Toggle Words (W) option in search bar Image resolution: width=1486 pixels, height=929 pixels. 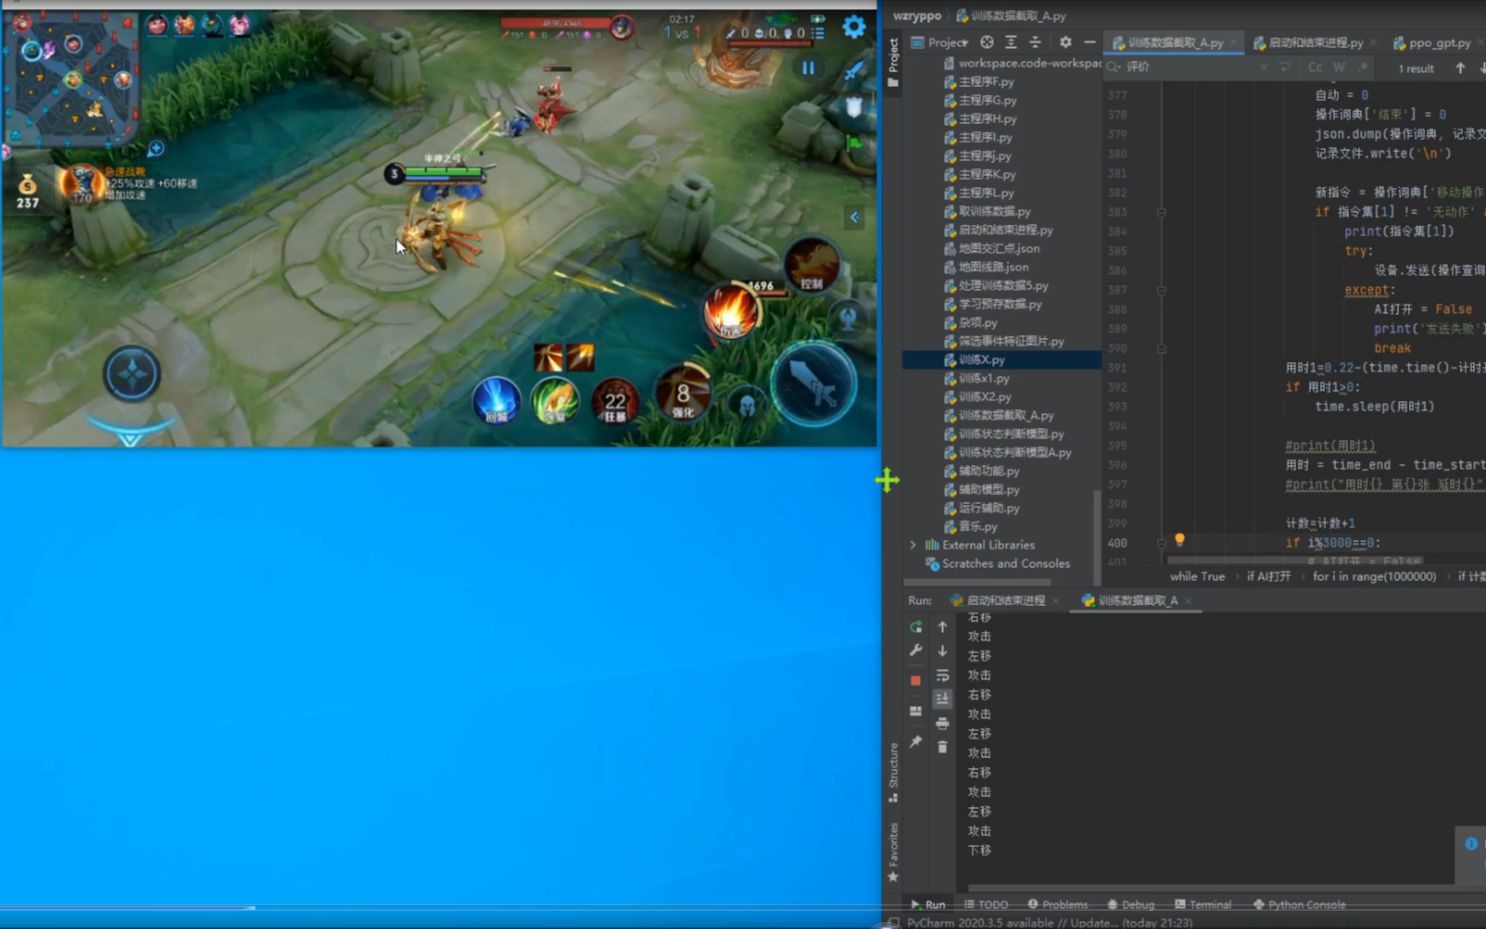pyautogui.click(x=1339, y=67)
